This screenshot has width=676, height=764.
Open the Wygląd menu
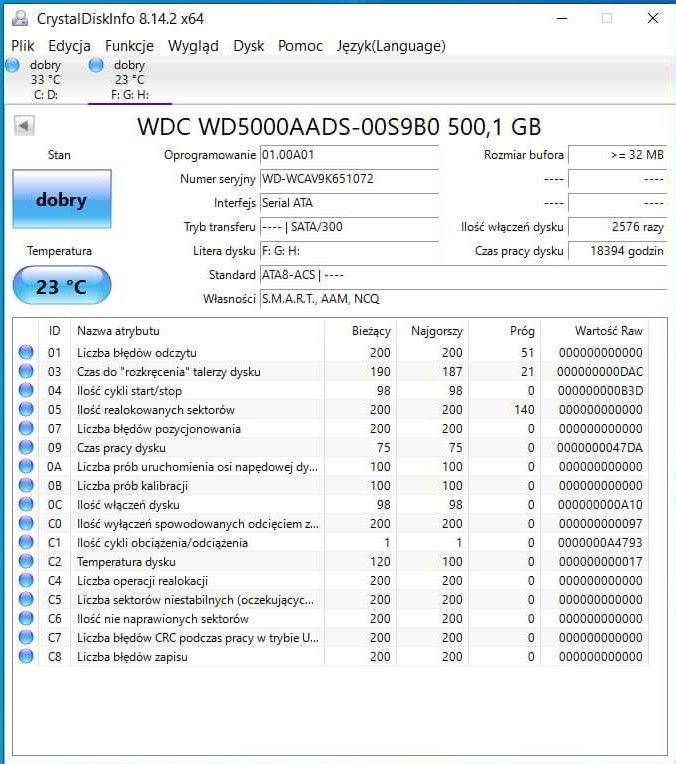(193, 46)
